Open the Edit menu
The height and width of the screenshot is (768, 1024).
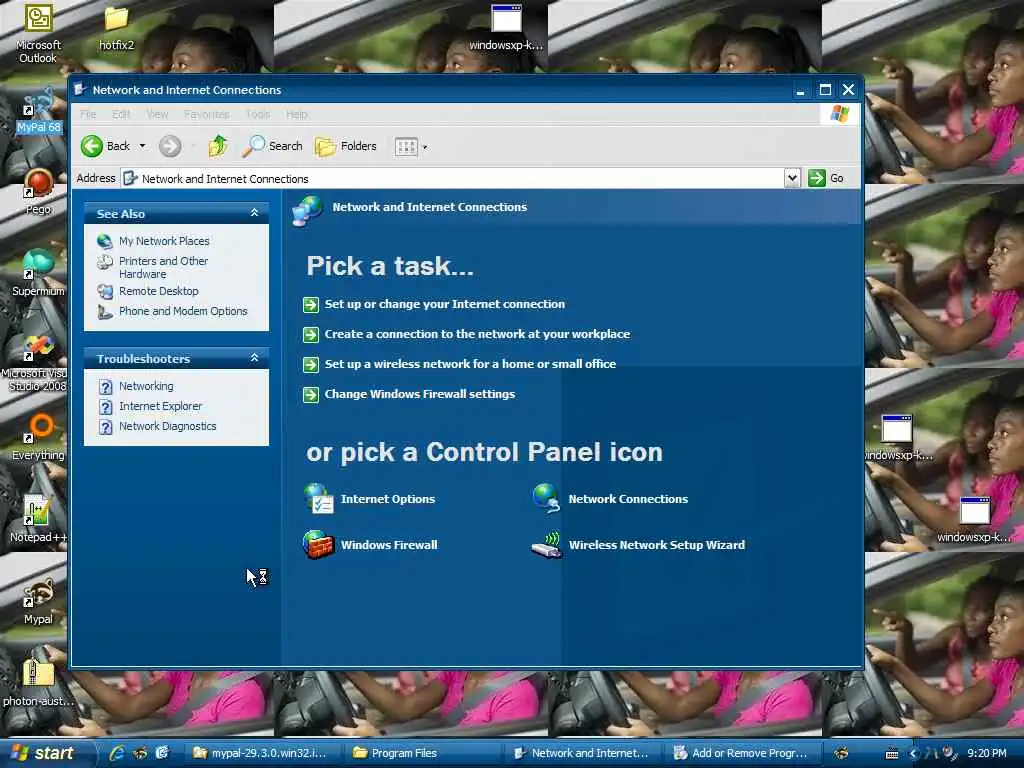tap(121, 114)
